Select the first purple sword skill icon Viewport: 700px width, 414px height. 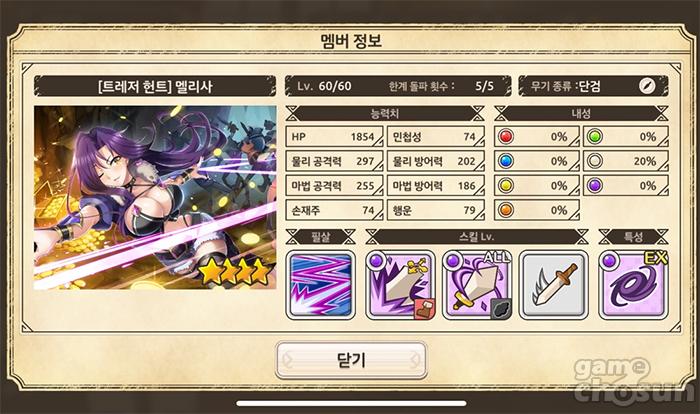(400, 285)
